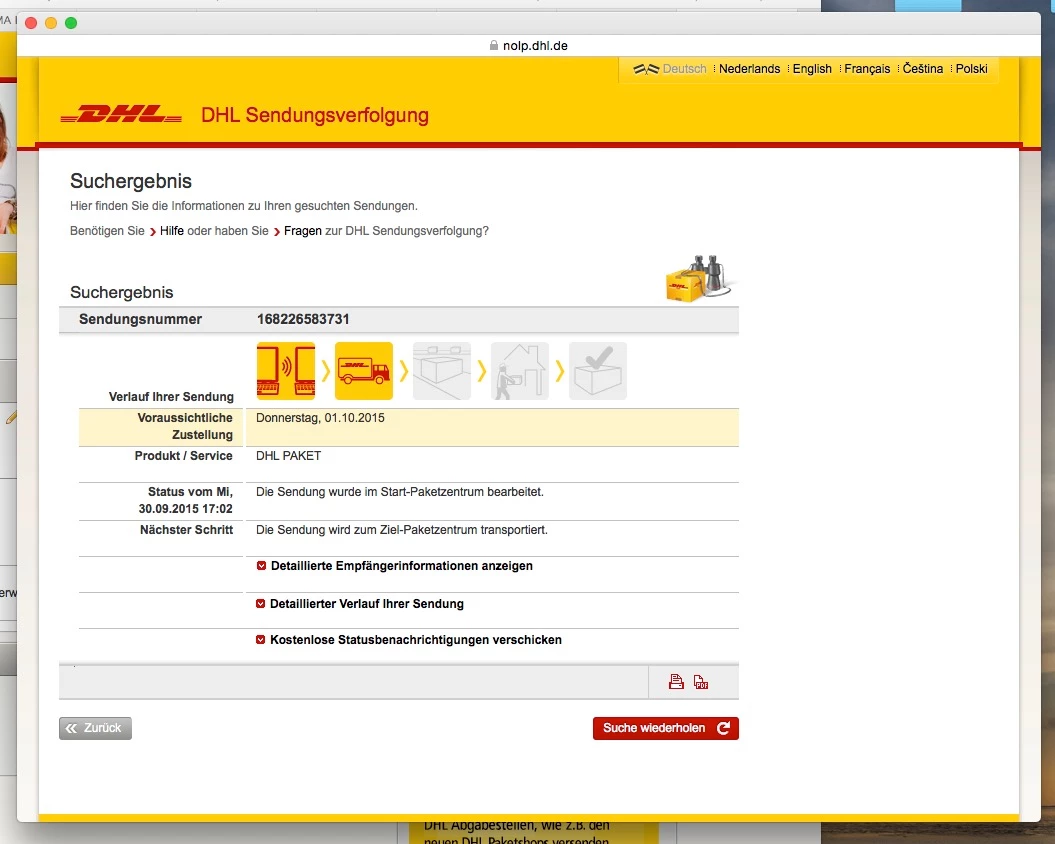This screenshot has height=844, width=1055.
Task: Click the yellow window minimize button
Action: (50, 23)
